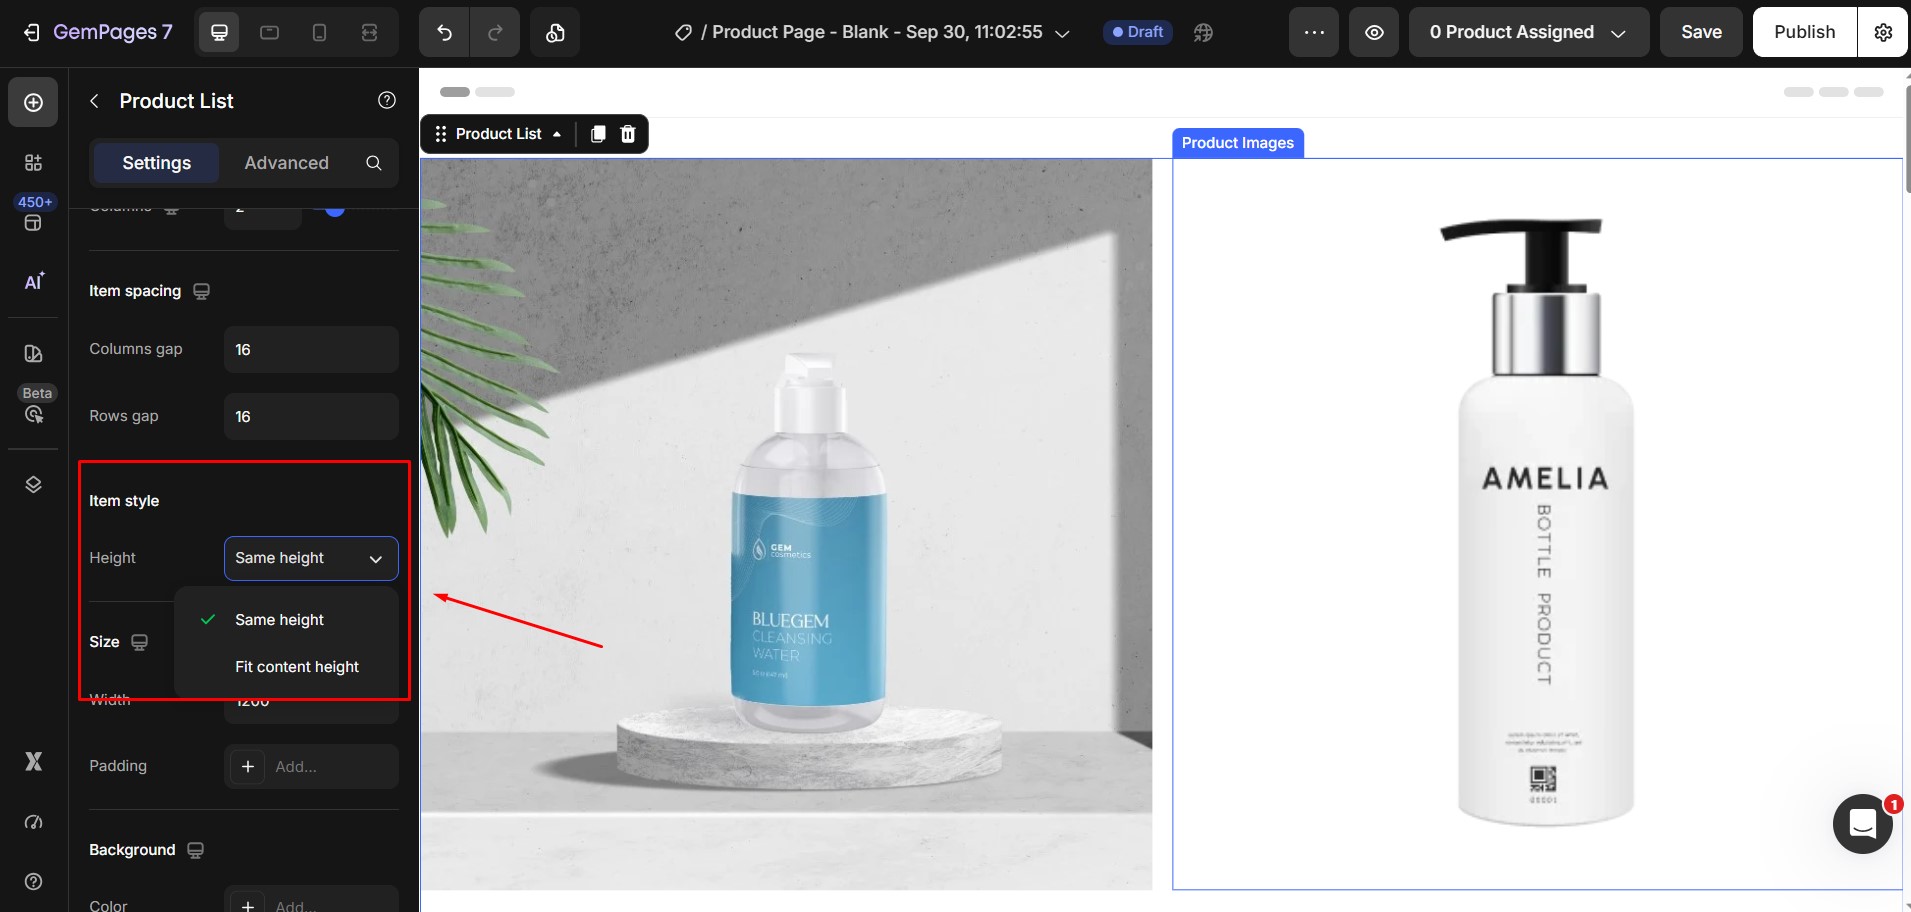The image size is (1911, 912).
Task: Open the three-dots more menu
Action: tap(1314, 33)
